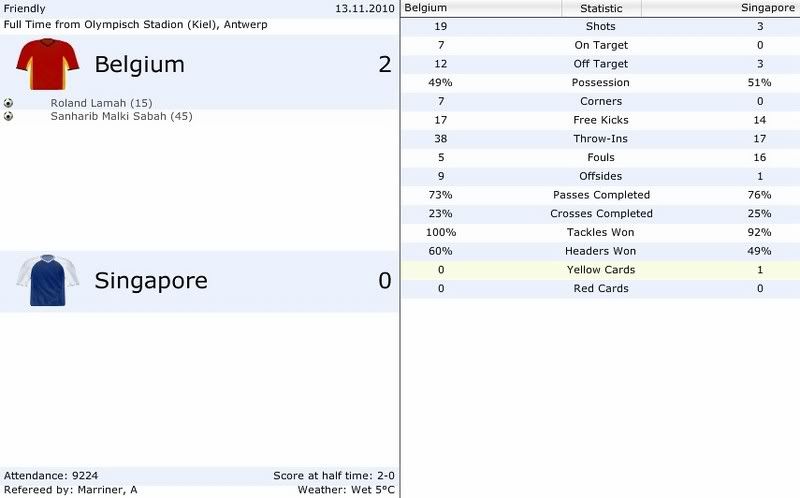Click the goal ball icon beside Roland Lamah

point(8,103)
